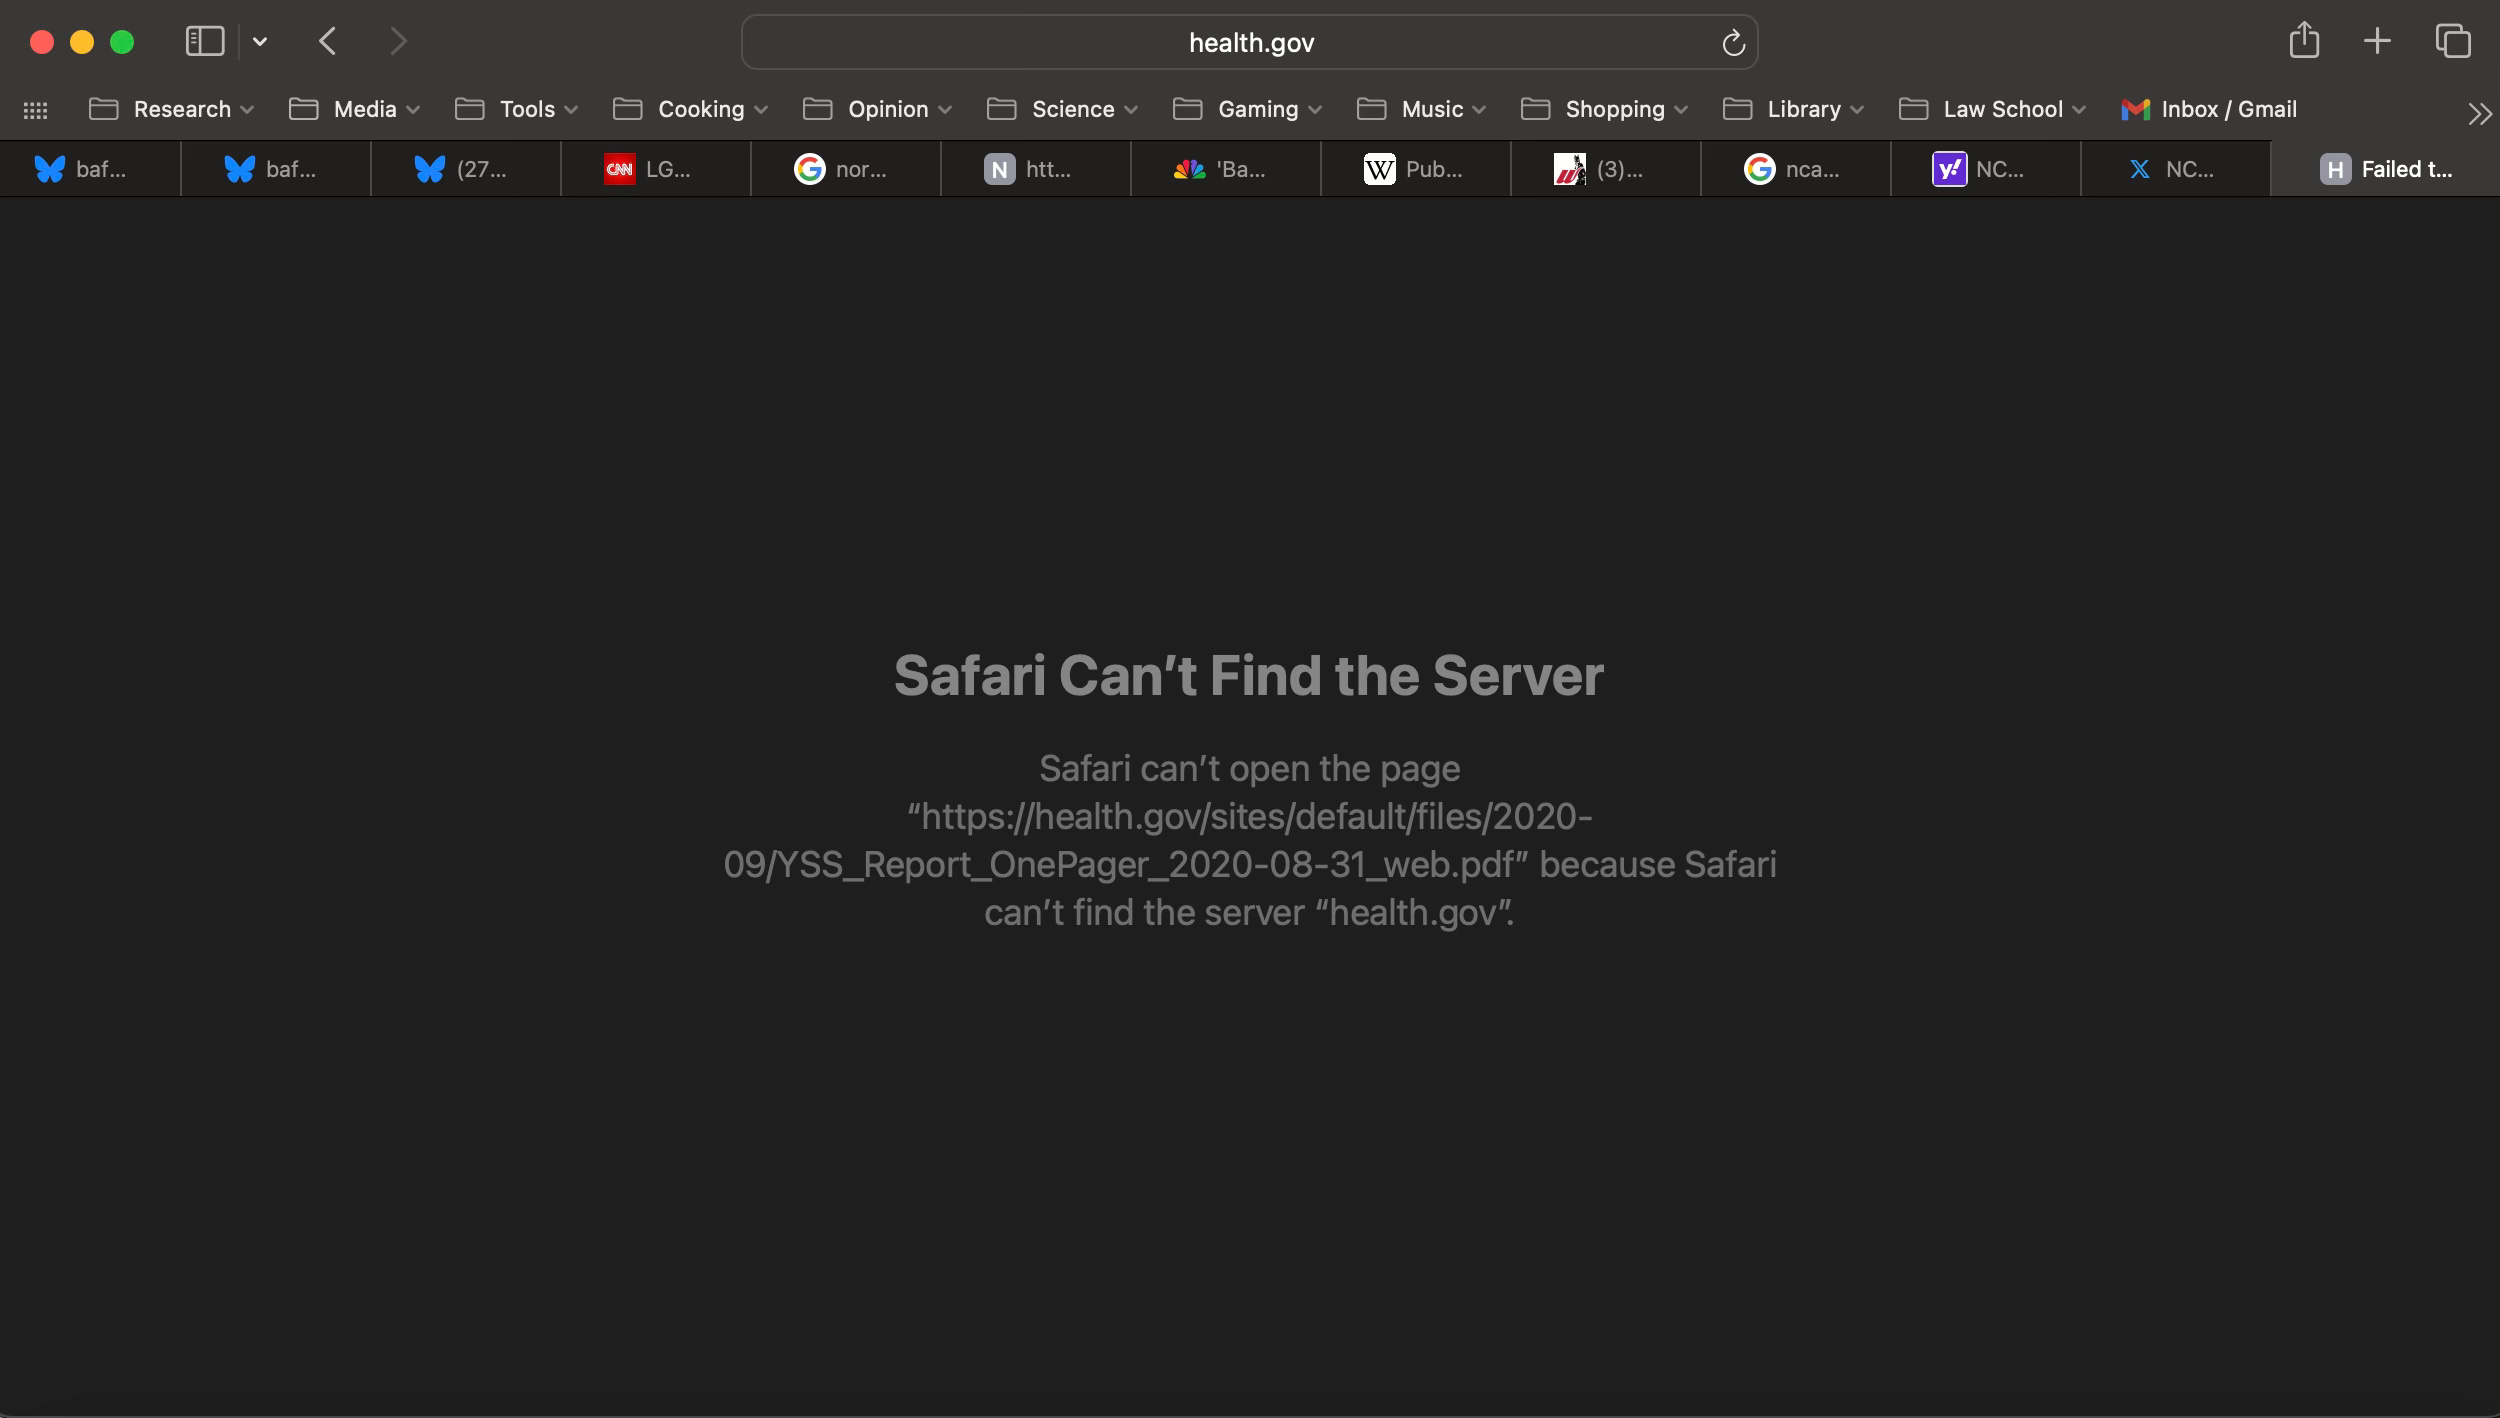
Task: Click the health.gov address bar
Action: coord(1250,43)
